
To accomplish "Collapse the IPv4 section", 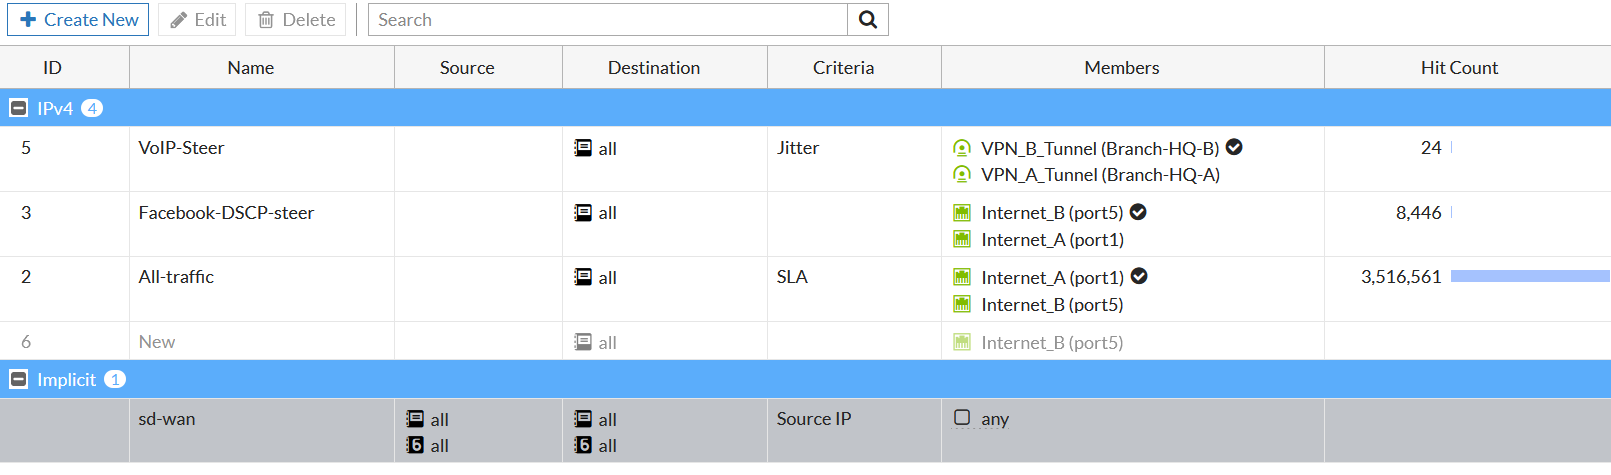I will (18, 108).
